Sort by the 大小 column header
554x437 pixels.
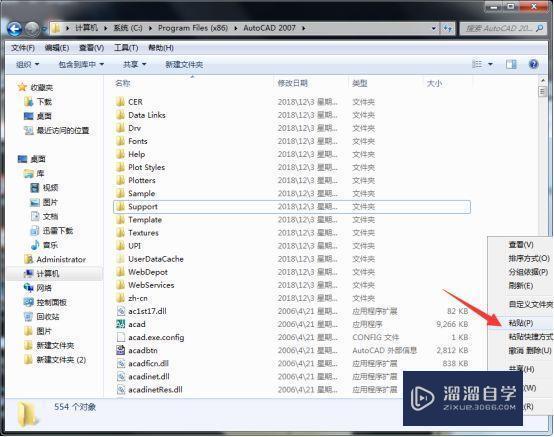(x=434, y=83)
